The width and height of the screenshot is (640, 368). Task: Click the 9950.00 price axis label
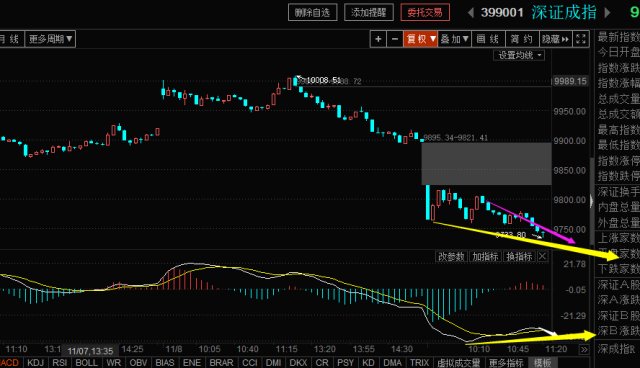click(570, 111)
